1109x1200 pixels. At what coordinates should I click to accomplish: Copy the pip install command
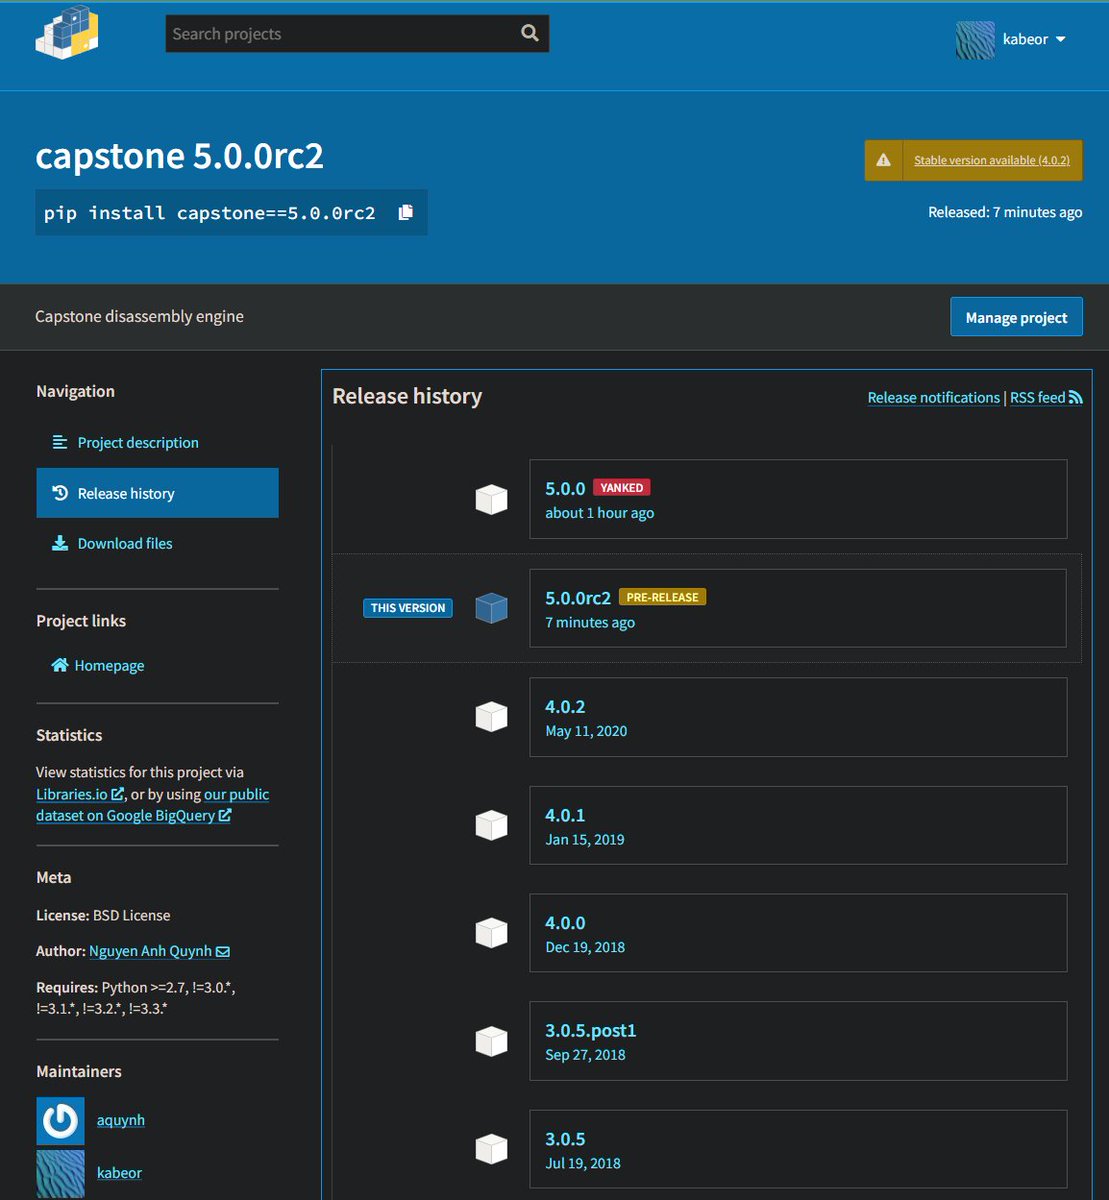[x=406, y=212]
